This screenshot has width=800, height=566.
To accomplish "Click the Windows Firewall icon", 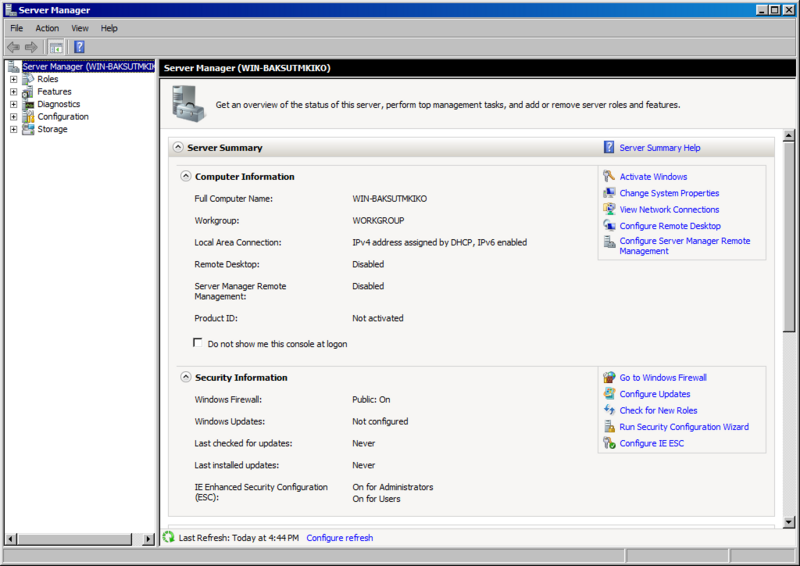I will [609, 378].
